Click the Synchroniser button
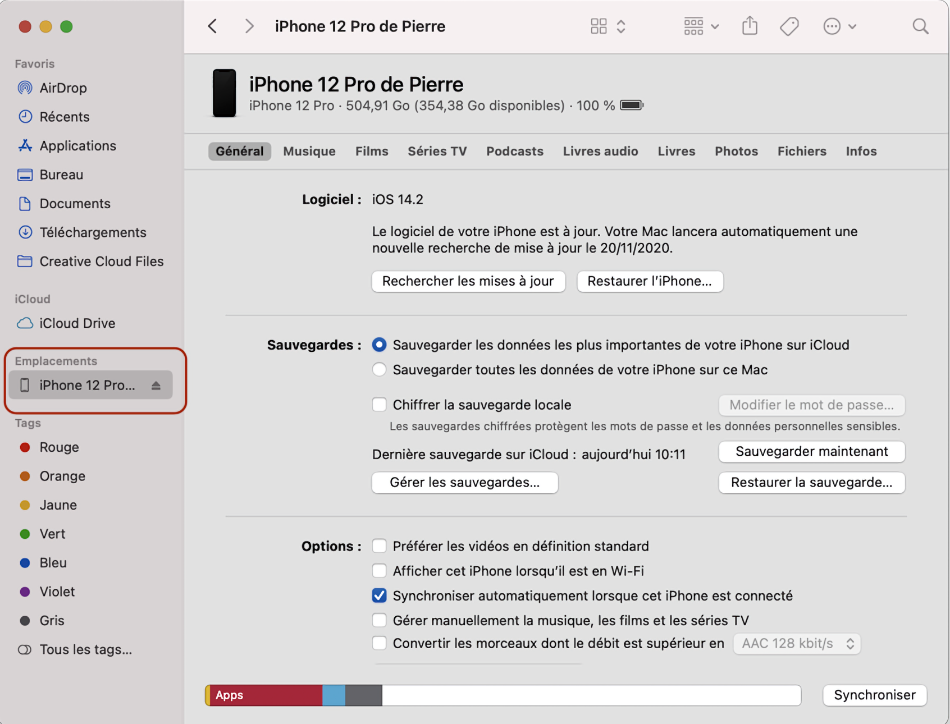 point(874,695)
